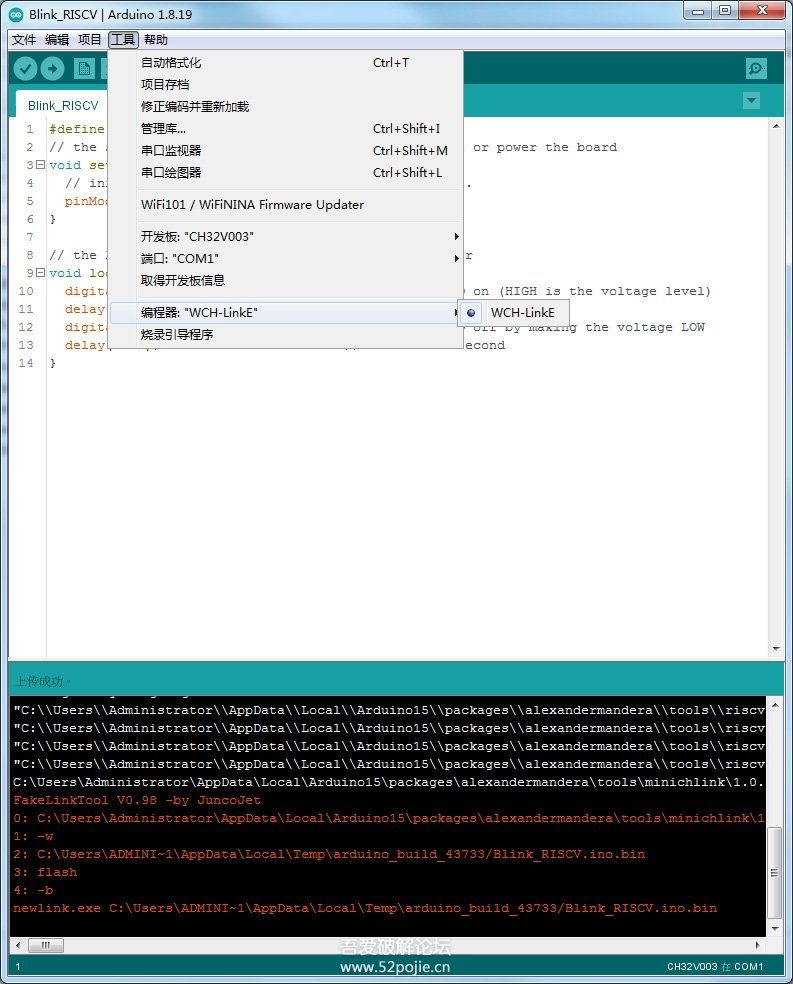Open the 文件 menu
The image size is (793, 984).
point(24,40)
